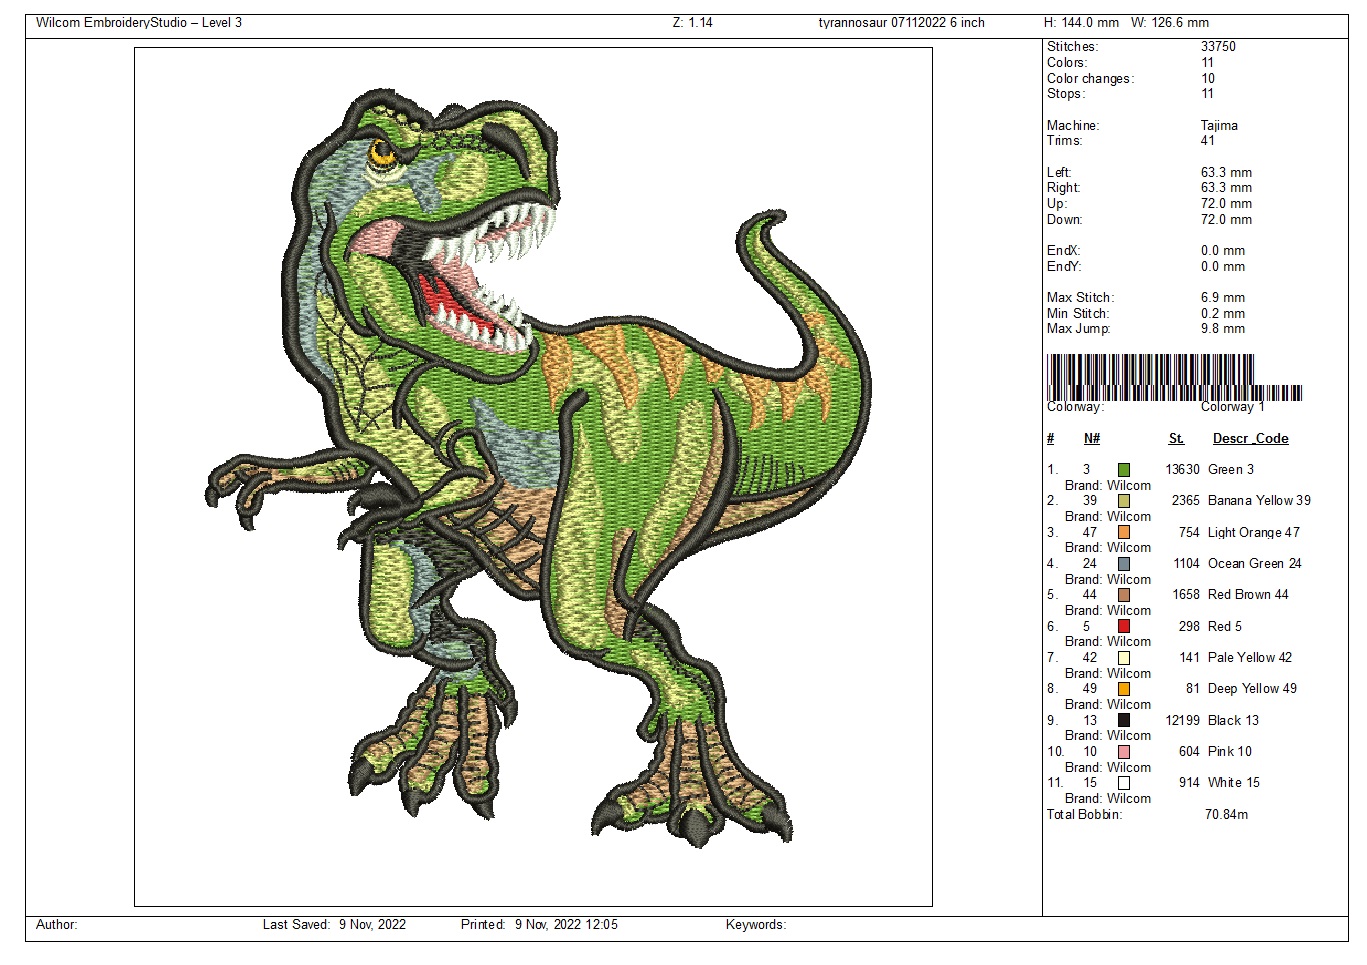Click the Left extent value '63.3 mm'

pyautogui.click(x=1226, y=173)
